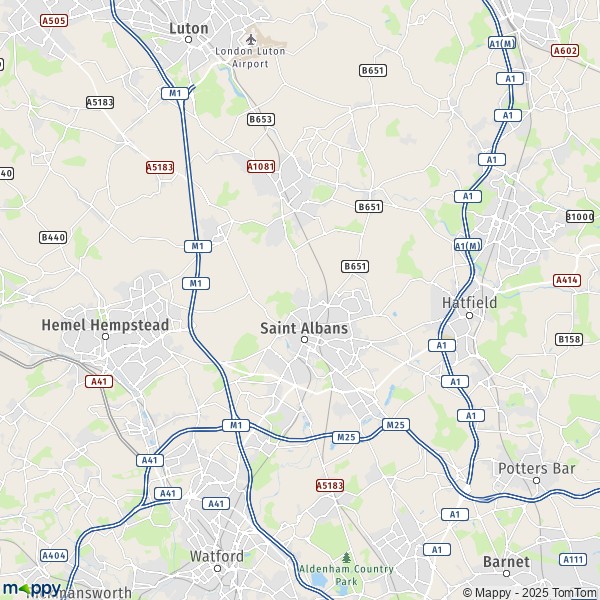Select the A404 road shield

click(54, 555)
